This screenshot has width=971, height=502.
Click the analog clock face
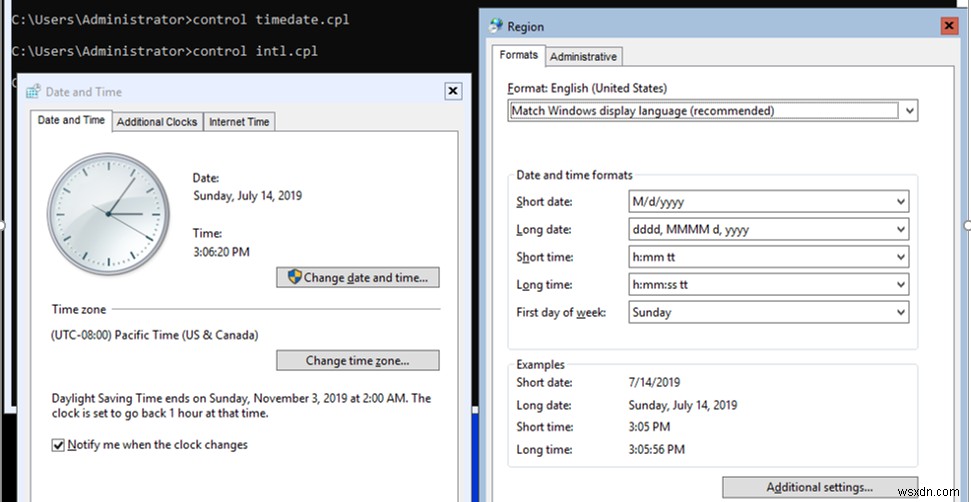(x=108, y=214)
